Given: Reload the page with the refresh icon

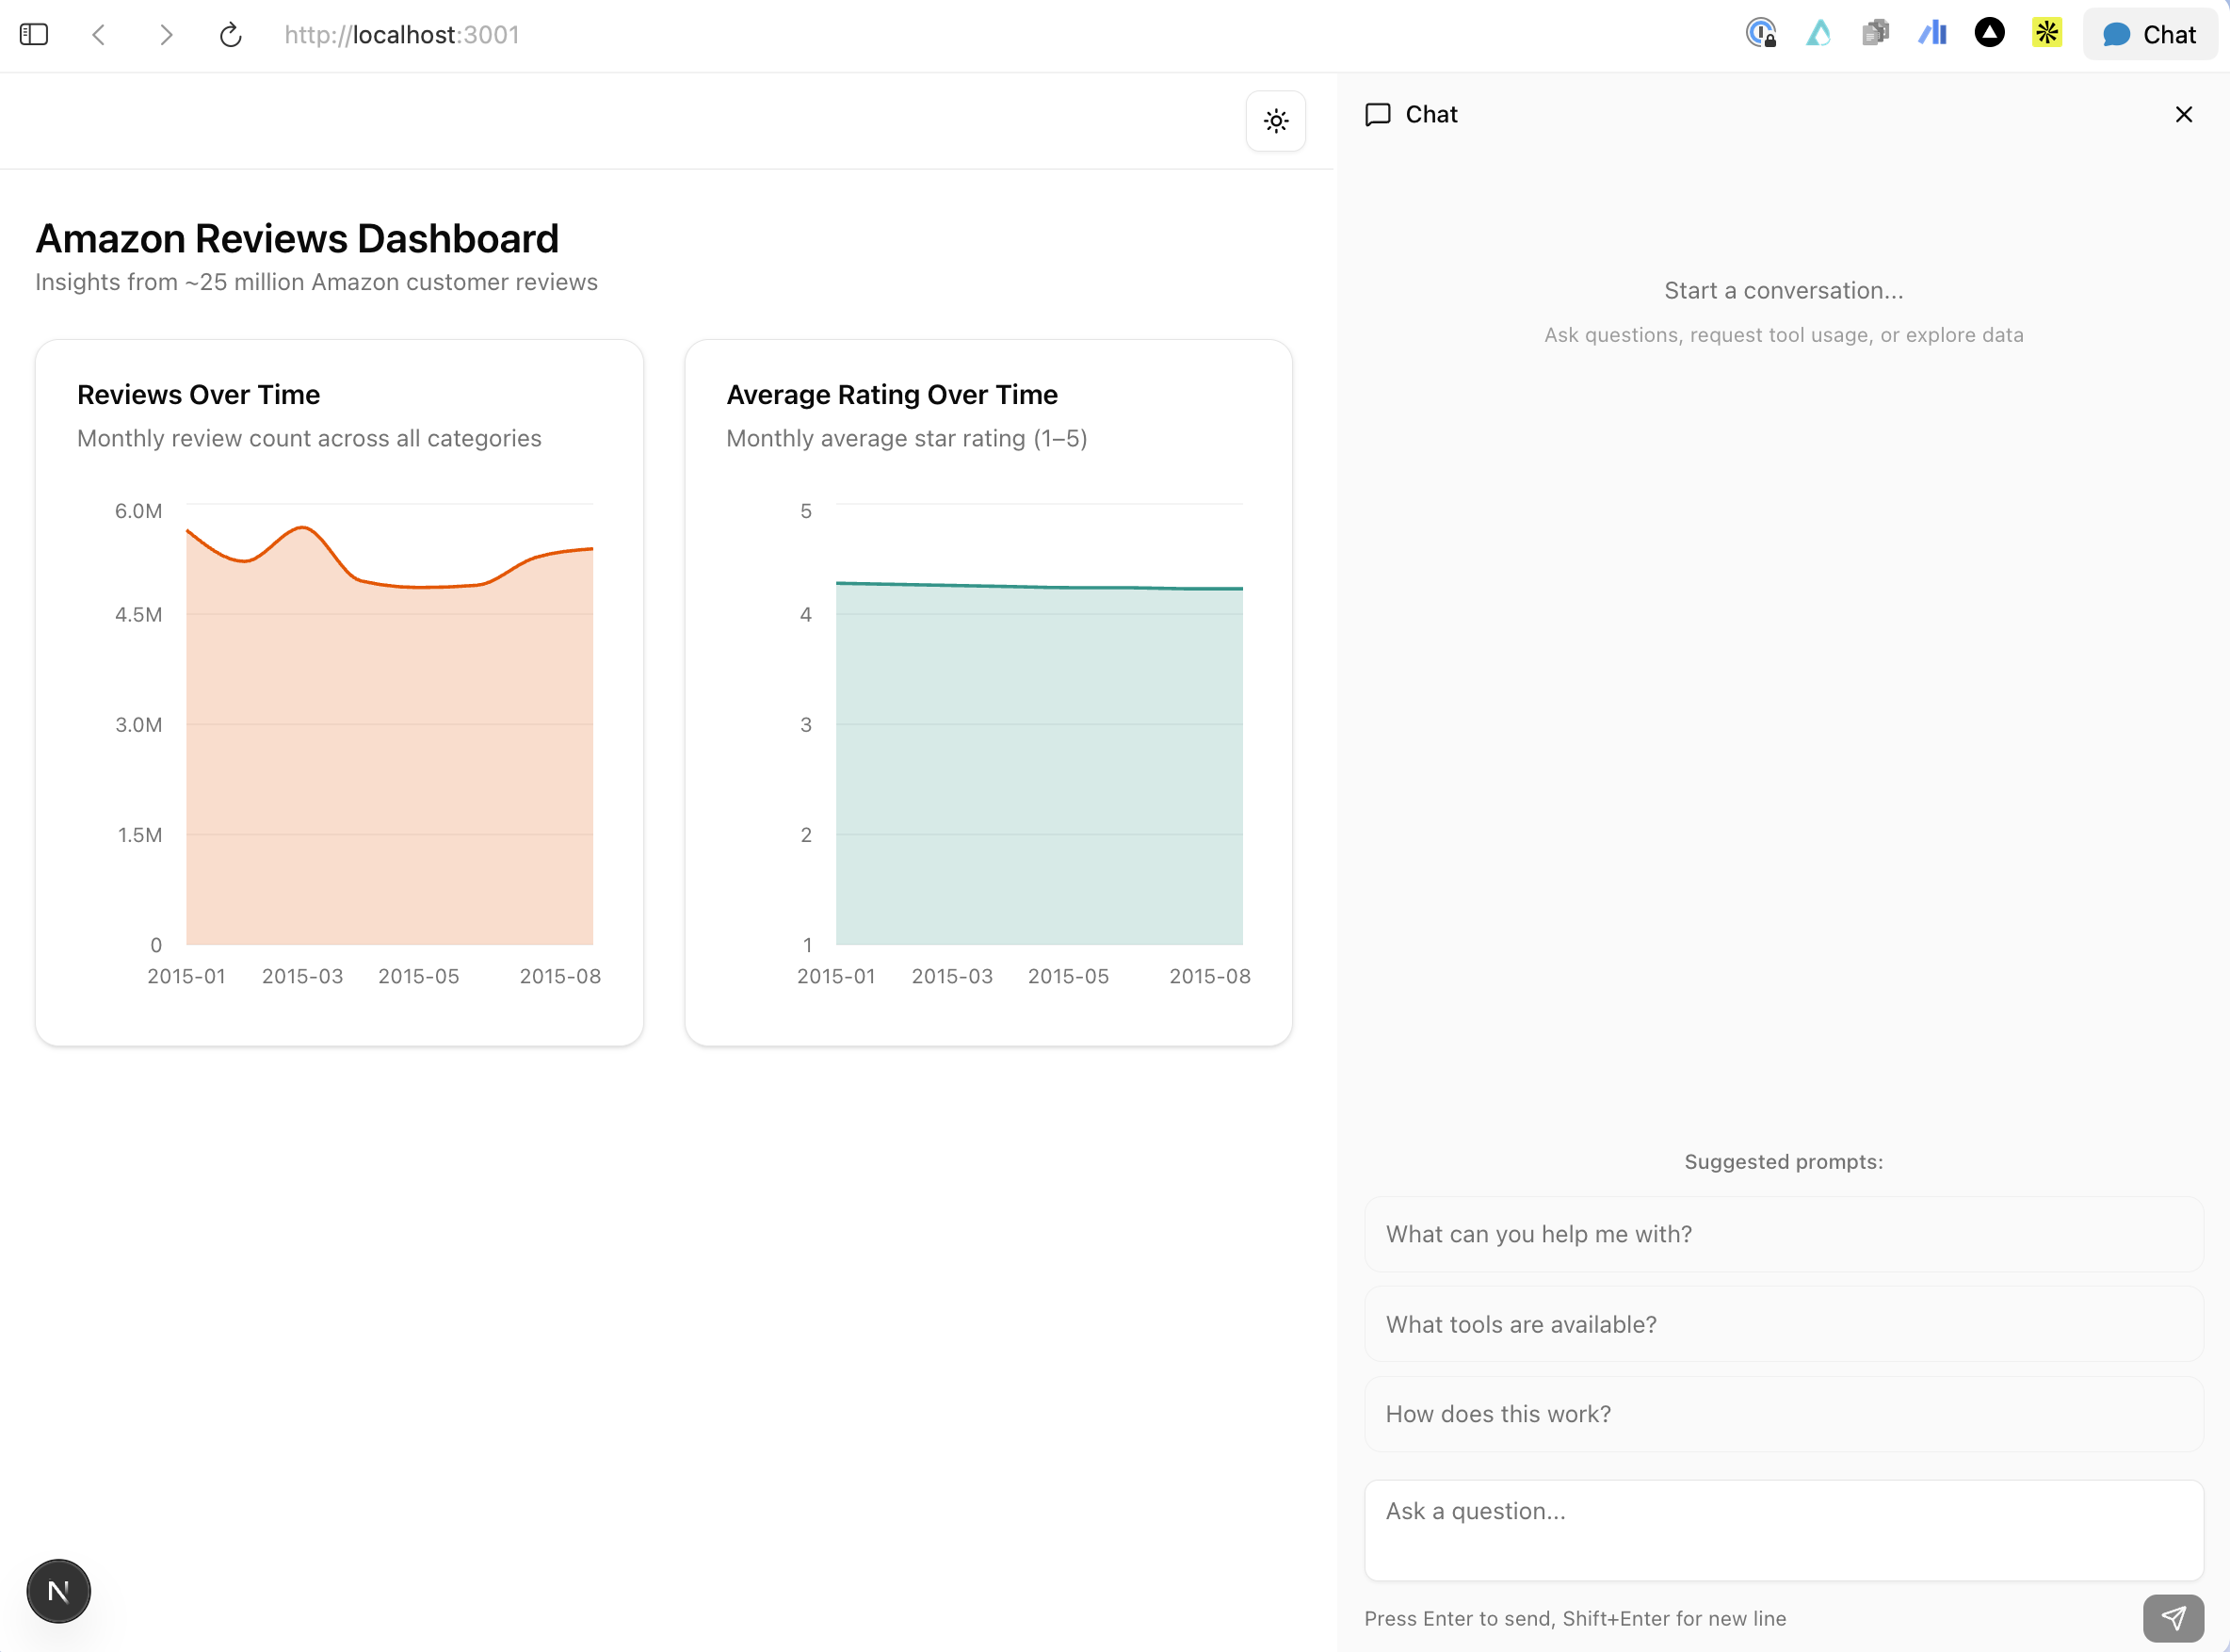Looking at the screenshot, I should (x=230, y=35).
